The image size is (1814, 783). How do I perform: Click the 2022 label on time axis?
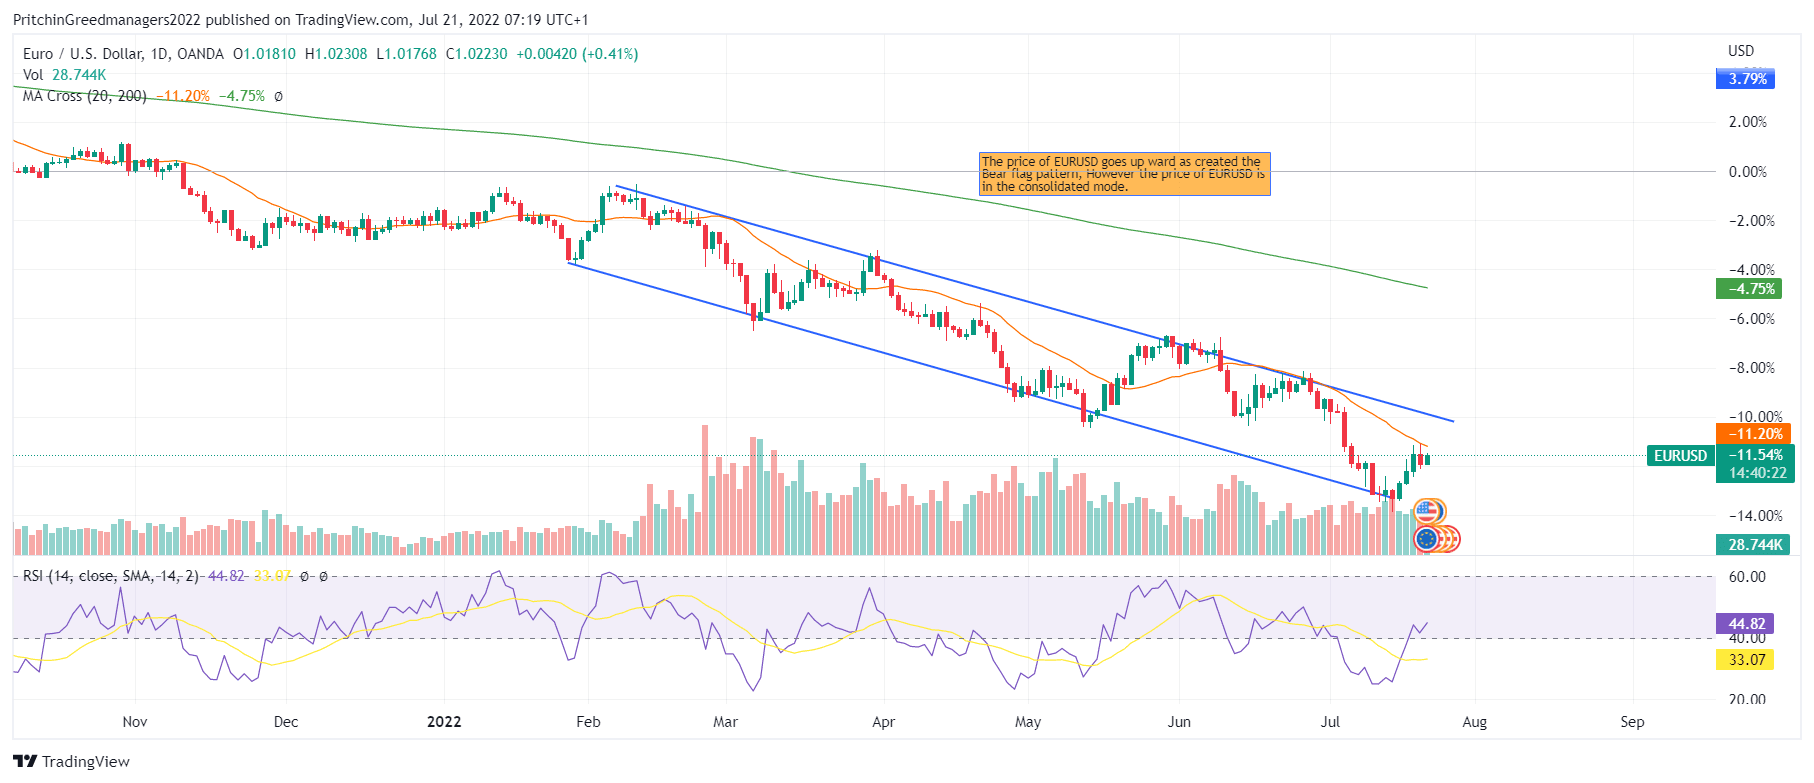tap(444, 722)
